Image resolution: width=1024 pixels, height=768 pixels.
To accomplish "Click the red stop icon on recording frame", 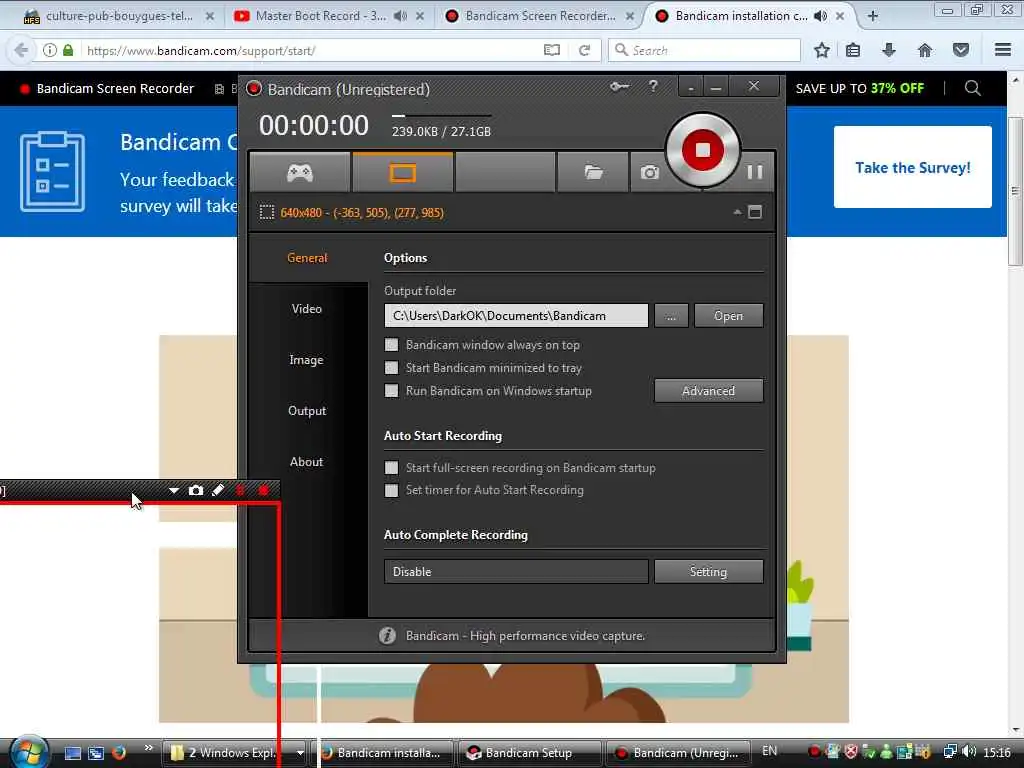I will click(263, 490).
